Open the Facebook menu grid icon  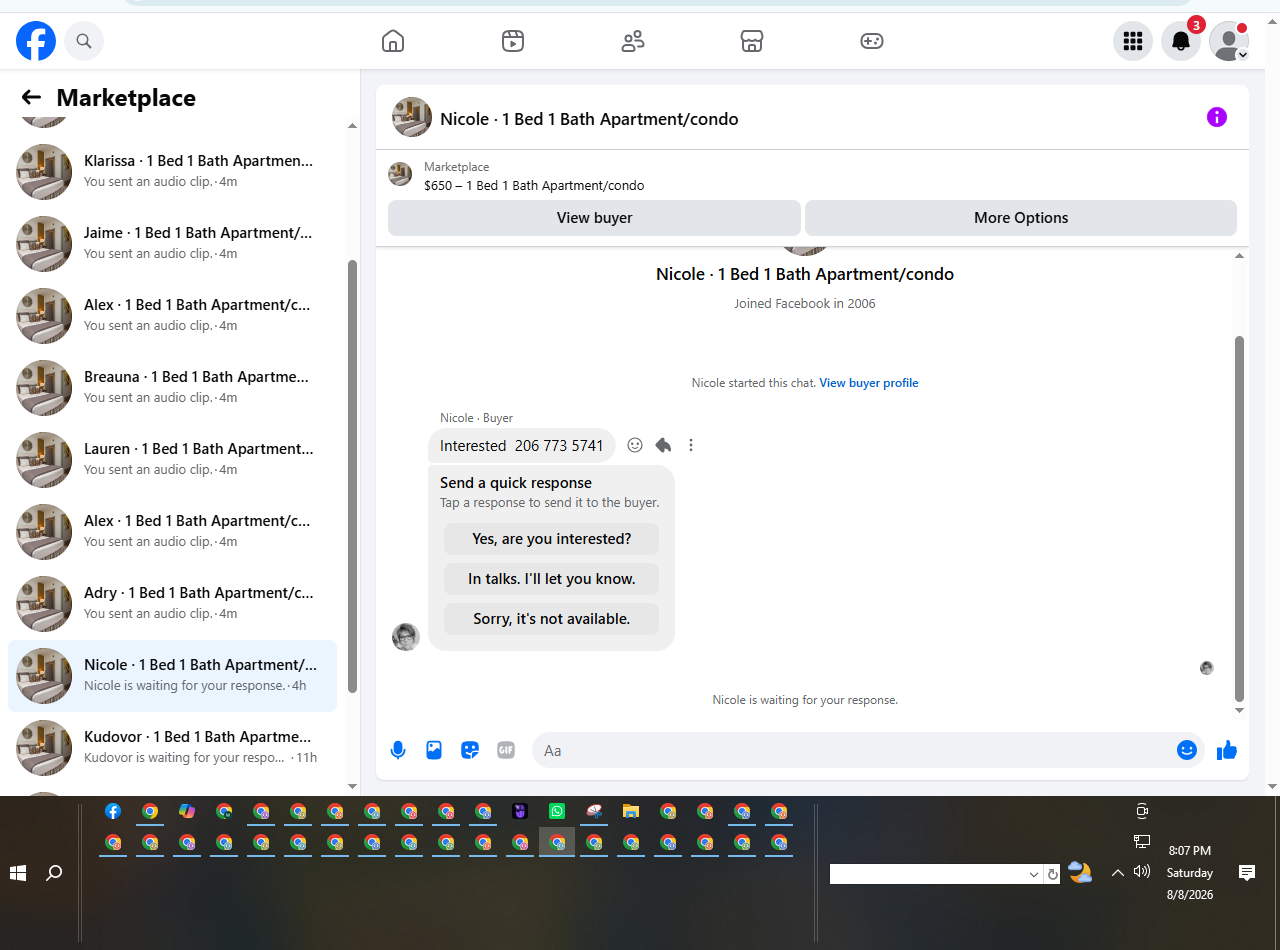click(x=1133, y=41)
